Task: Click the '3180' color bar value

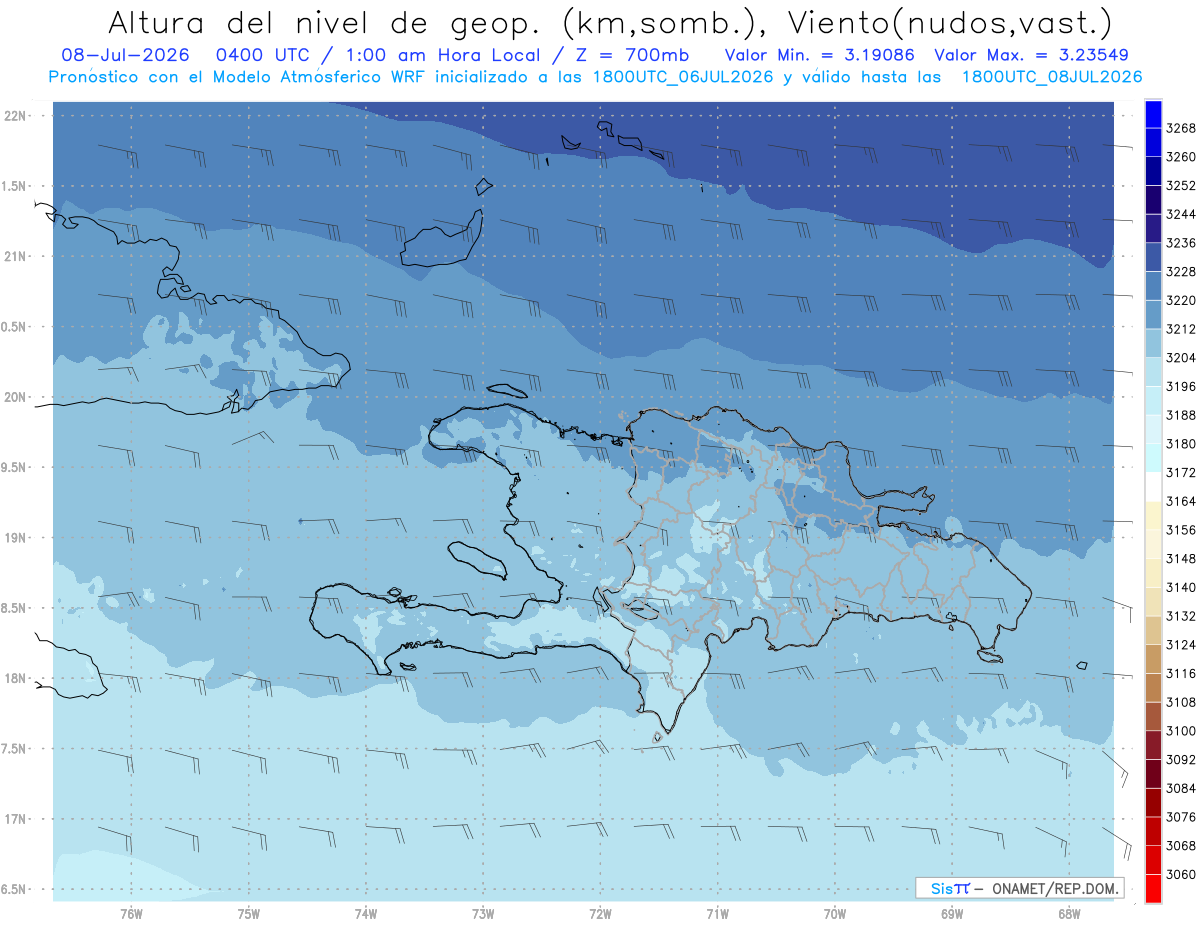Action: coord(1181,444)
